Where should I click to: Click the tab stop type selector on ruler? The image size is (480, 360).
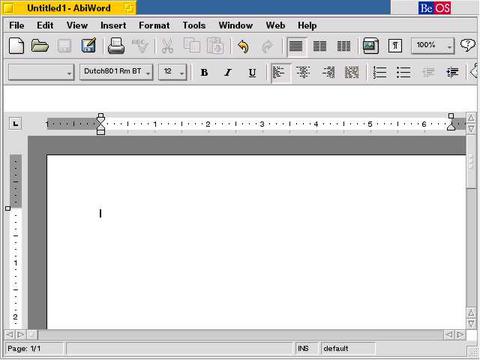15,124
